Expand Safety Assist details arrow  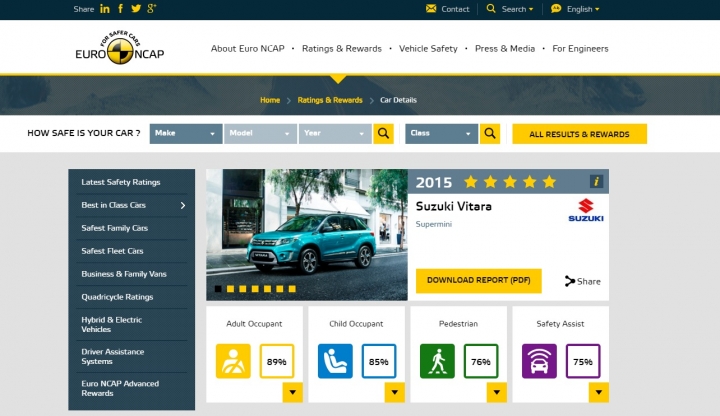598,392
